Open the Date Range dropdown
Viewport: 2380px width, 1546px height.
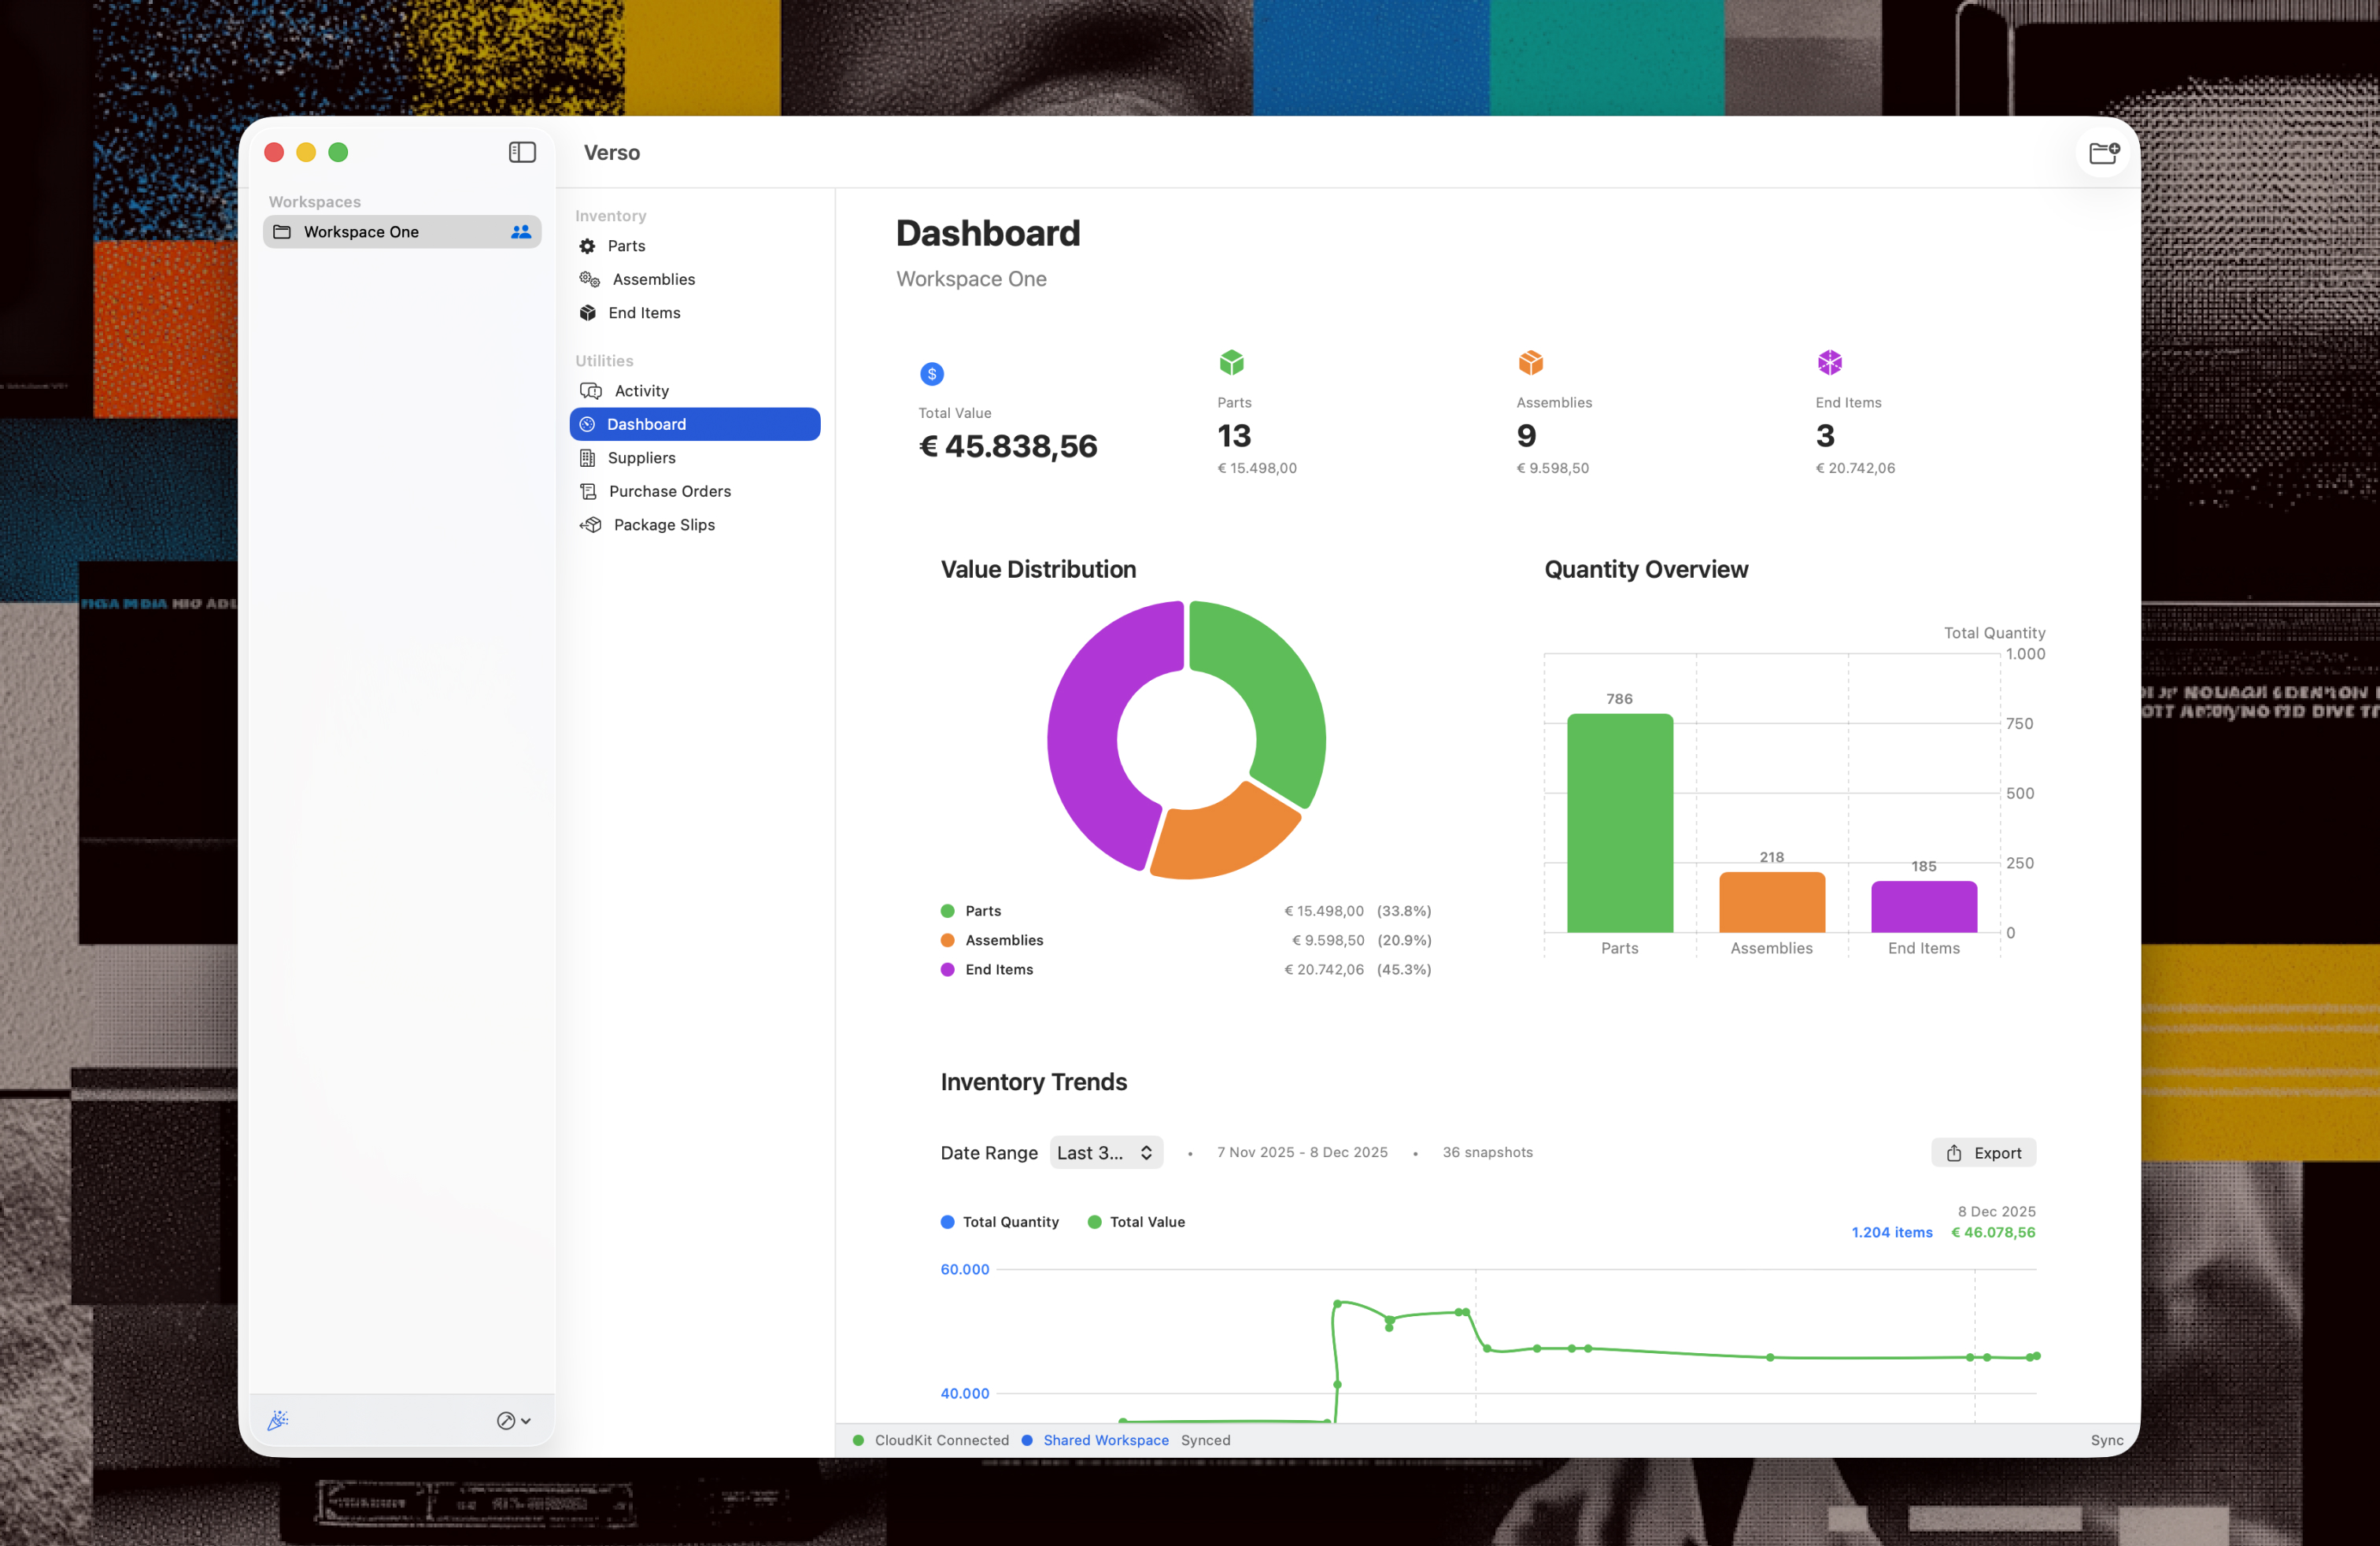click(1105, 1153)
